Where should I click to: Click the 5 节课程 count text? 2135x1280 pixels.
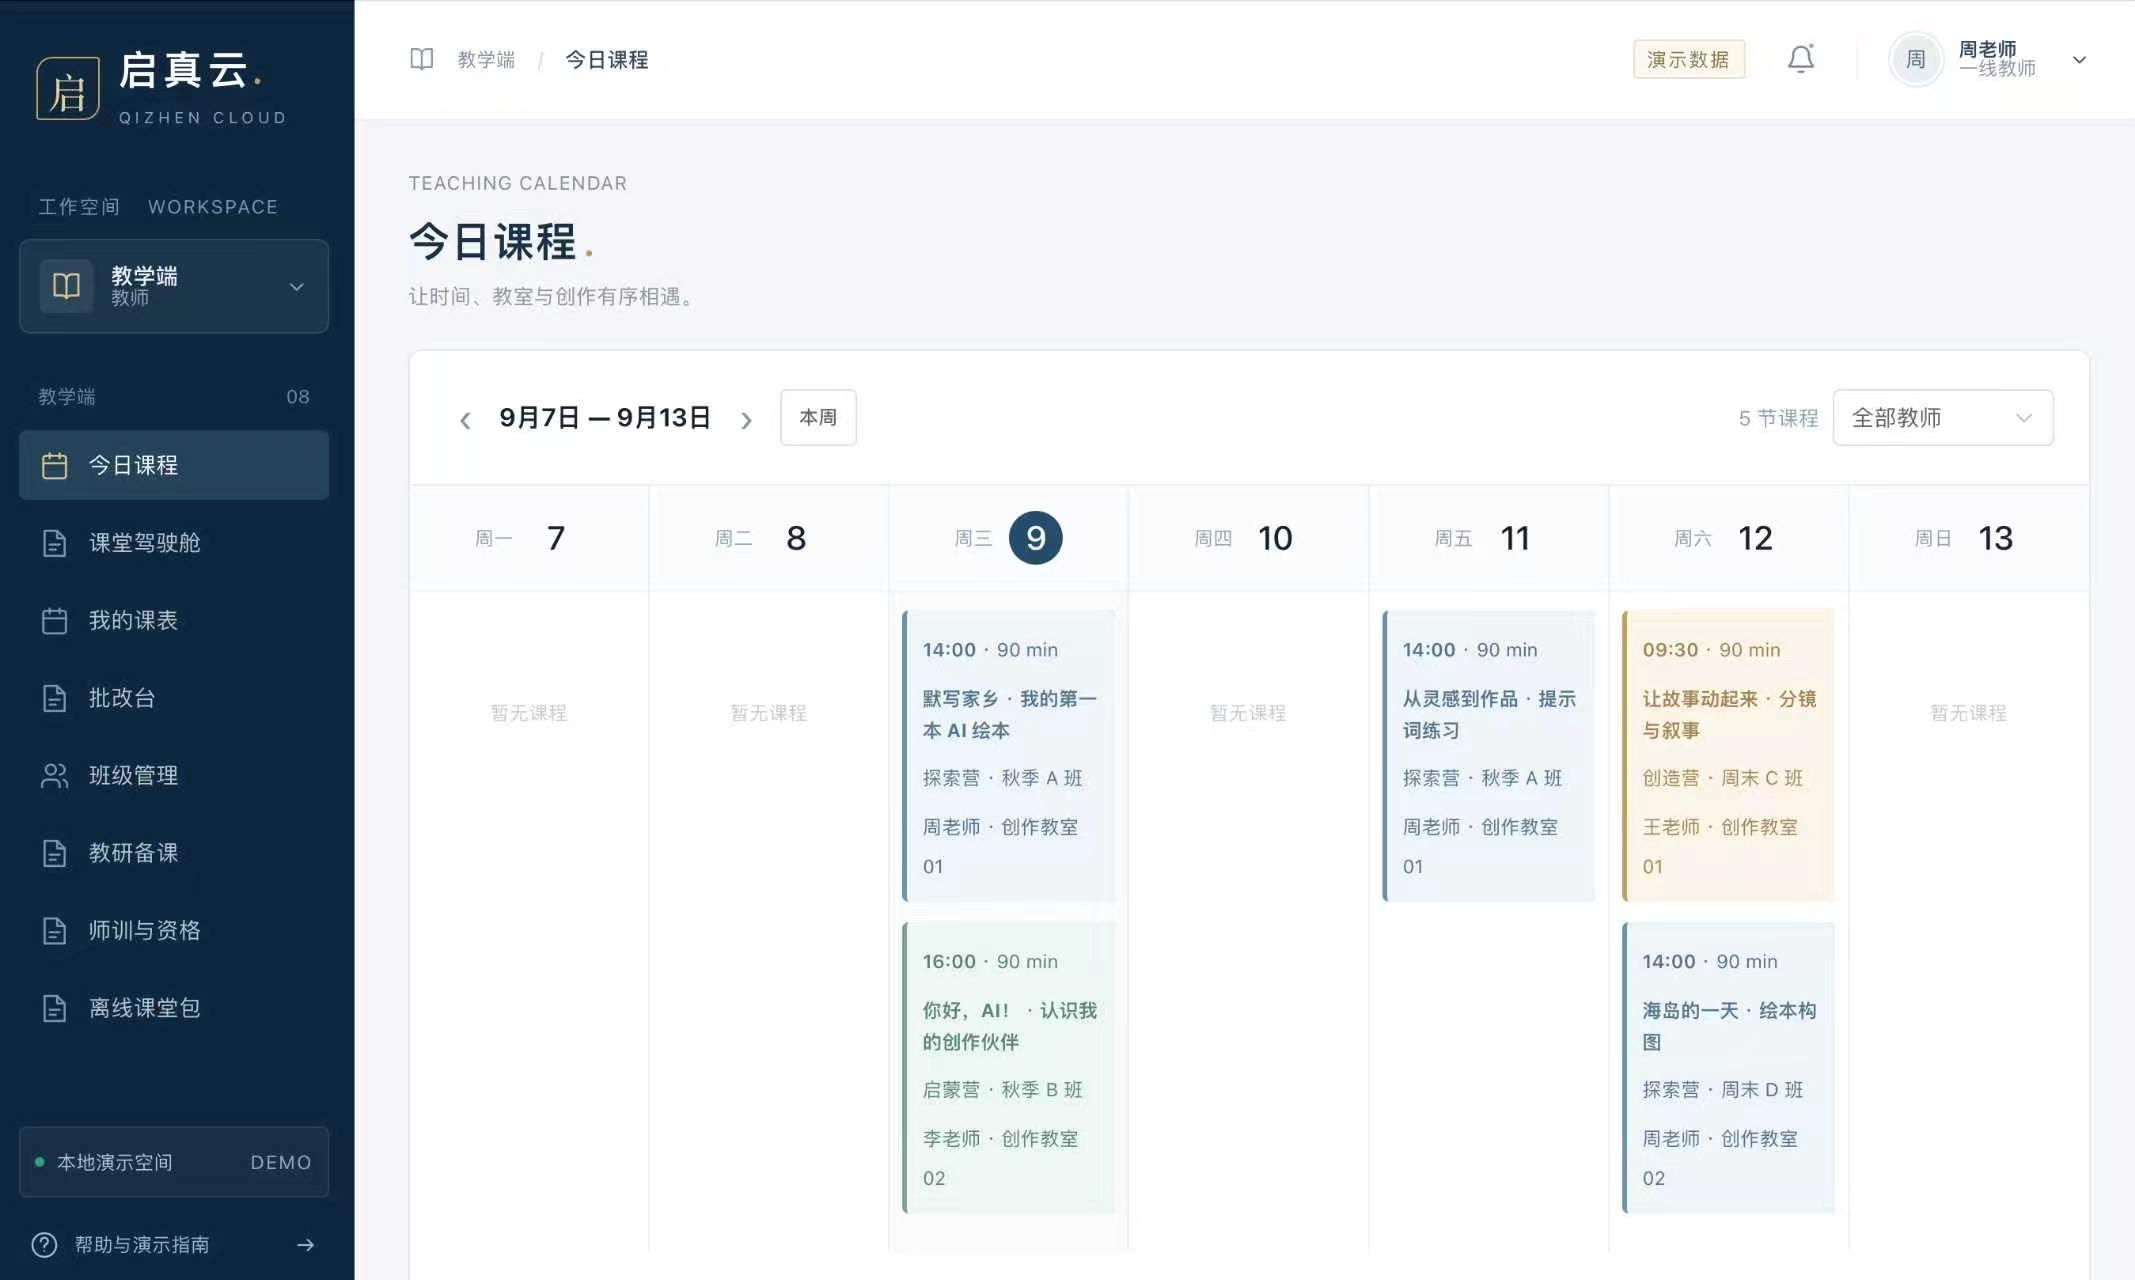1778,418
